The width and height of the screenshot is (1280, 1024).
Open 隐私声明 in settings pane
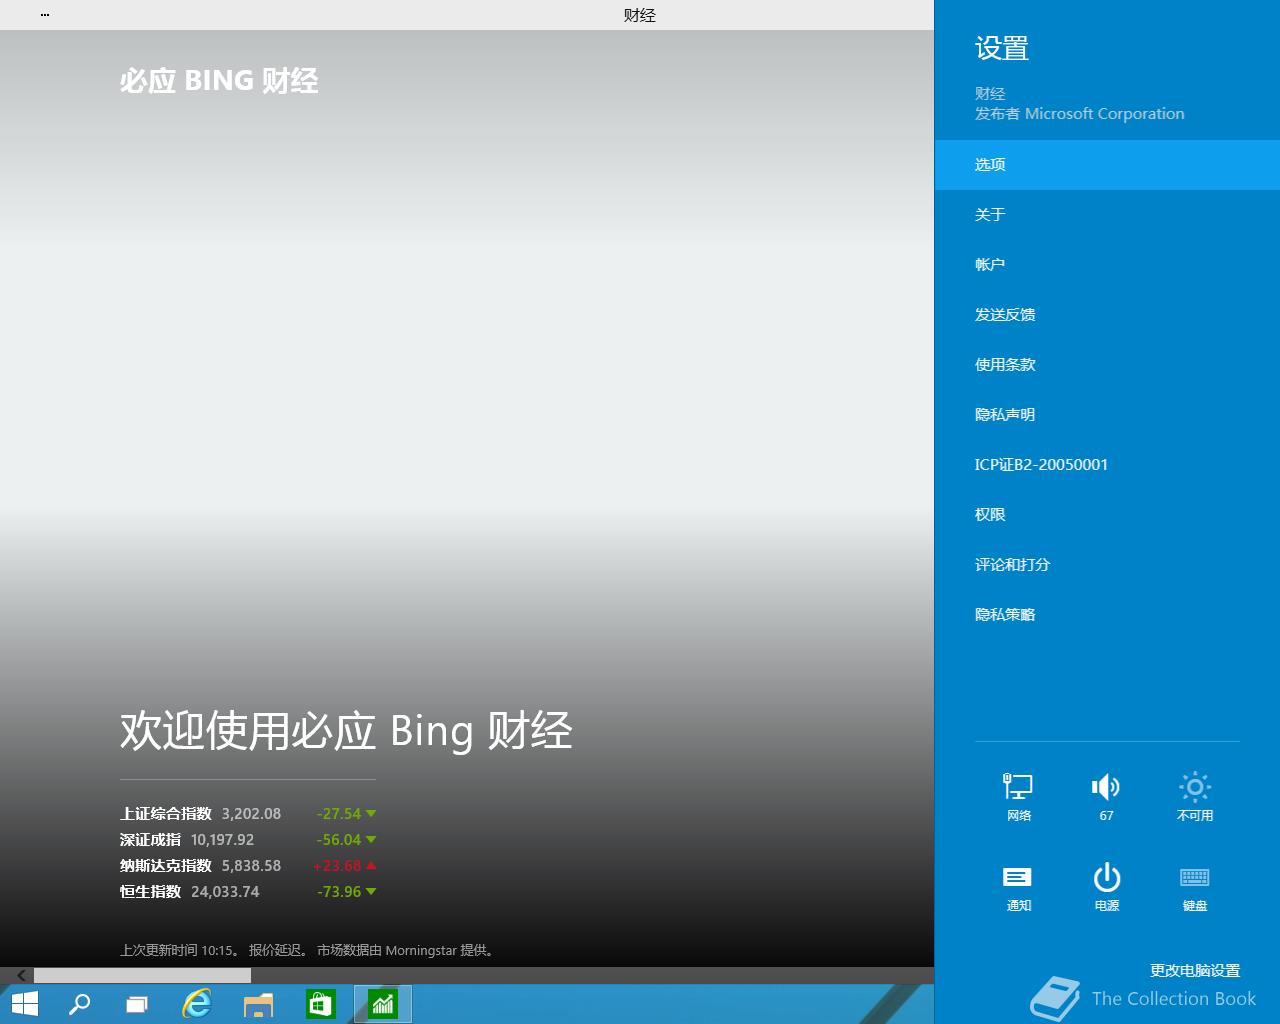1107,415
